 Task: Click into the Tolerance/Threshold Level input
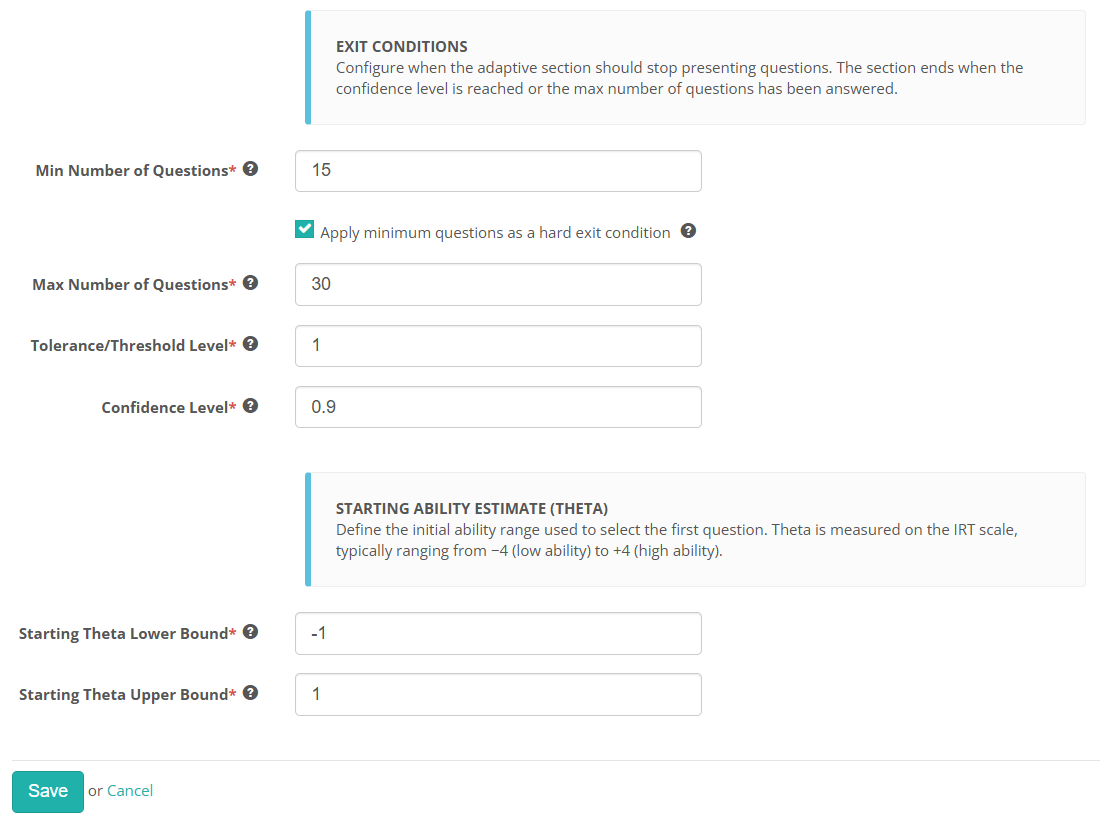click(498, 345)
